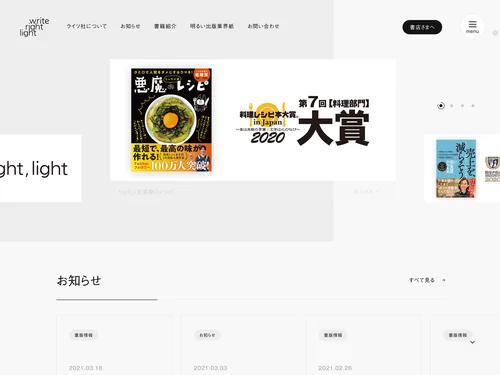
Task: Select the second slider pagination dot
Action: 452,106
